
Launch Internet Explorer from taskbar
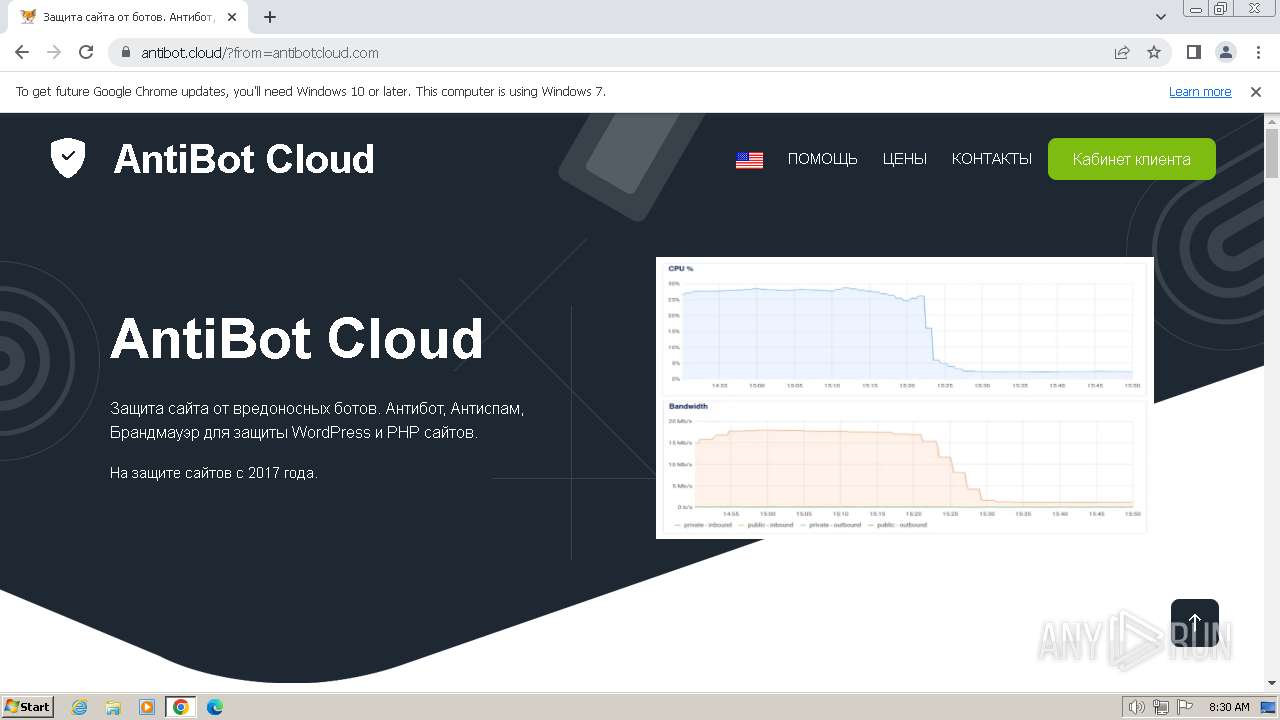79,707
